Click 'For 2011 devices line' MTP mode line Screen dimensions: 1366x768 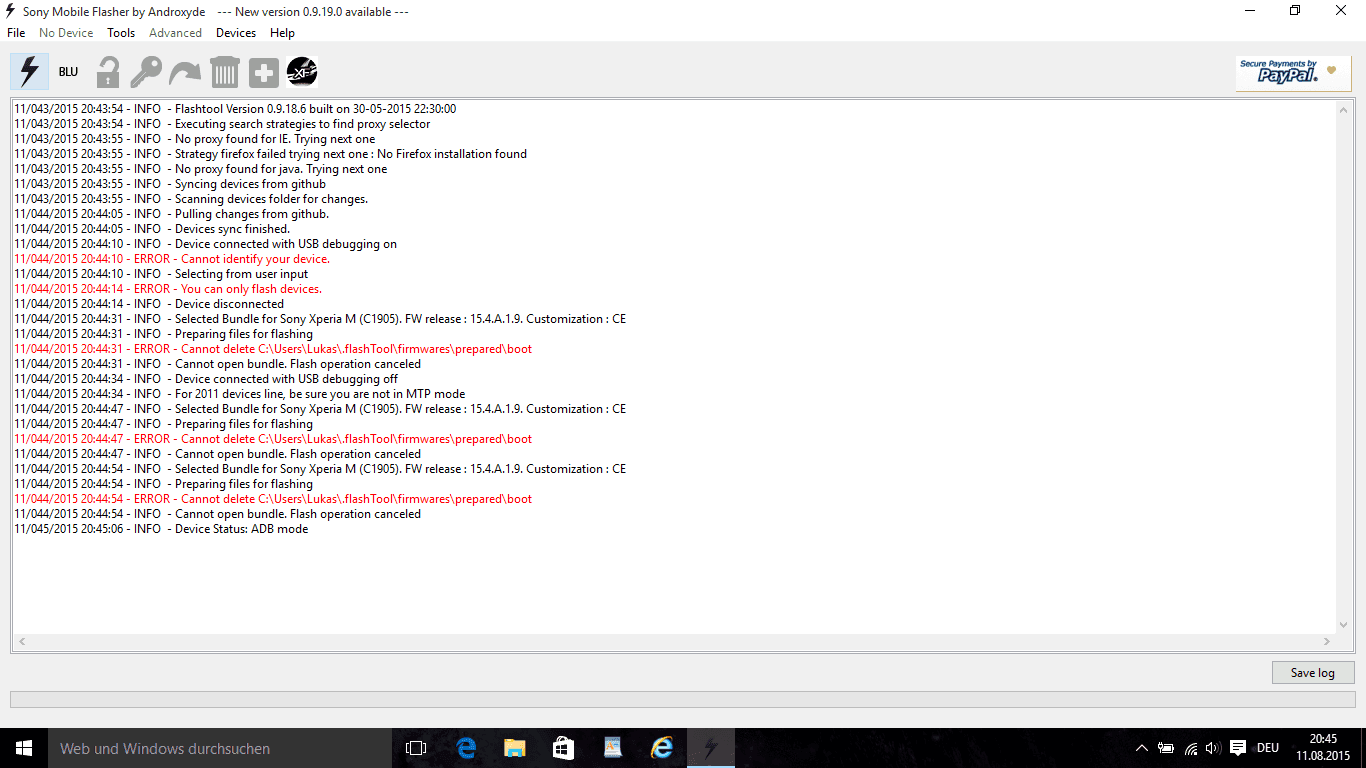click(240, 394)
